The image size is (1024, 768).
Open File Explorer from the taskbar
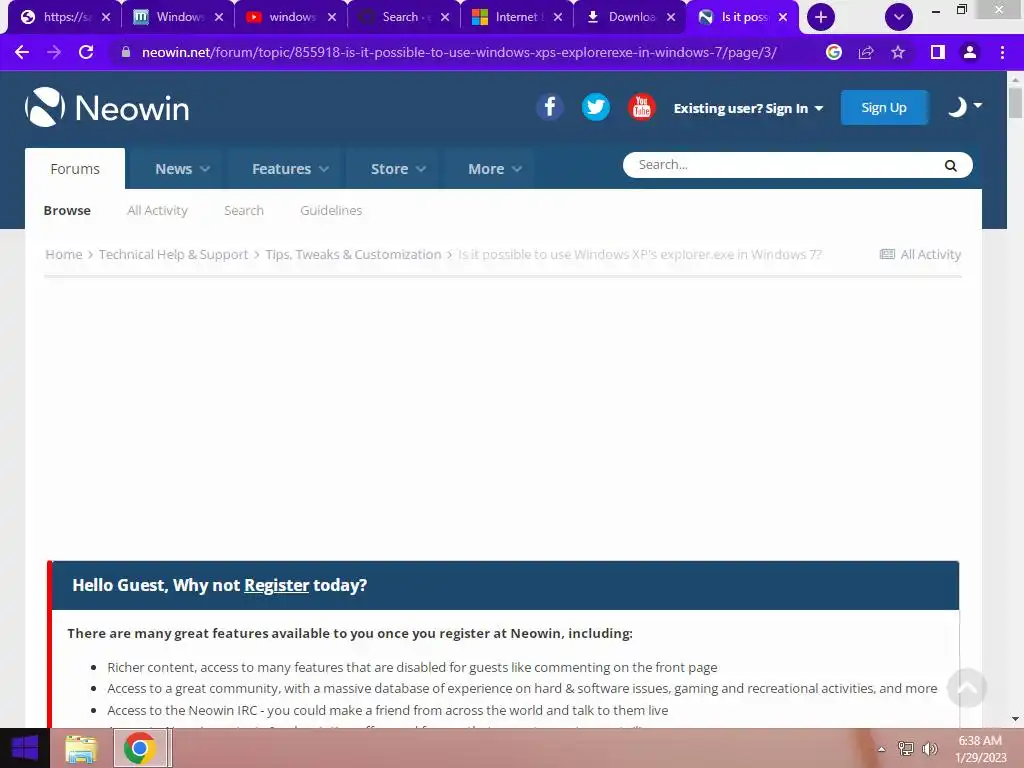click(x=81, y=748)
